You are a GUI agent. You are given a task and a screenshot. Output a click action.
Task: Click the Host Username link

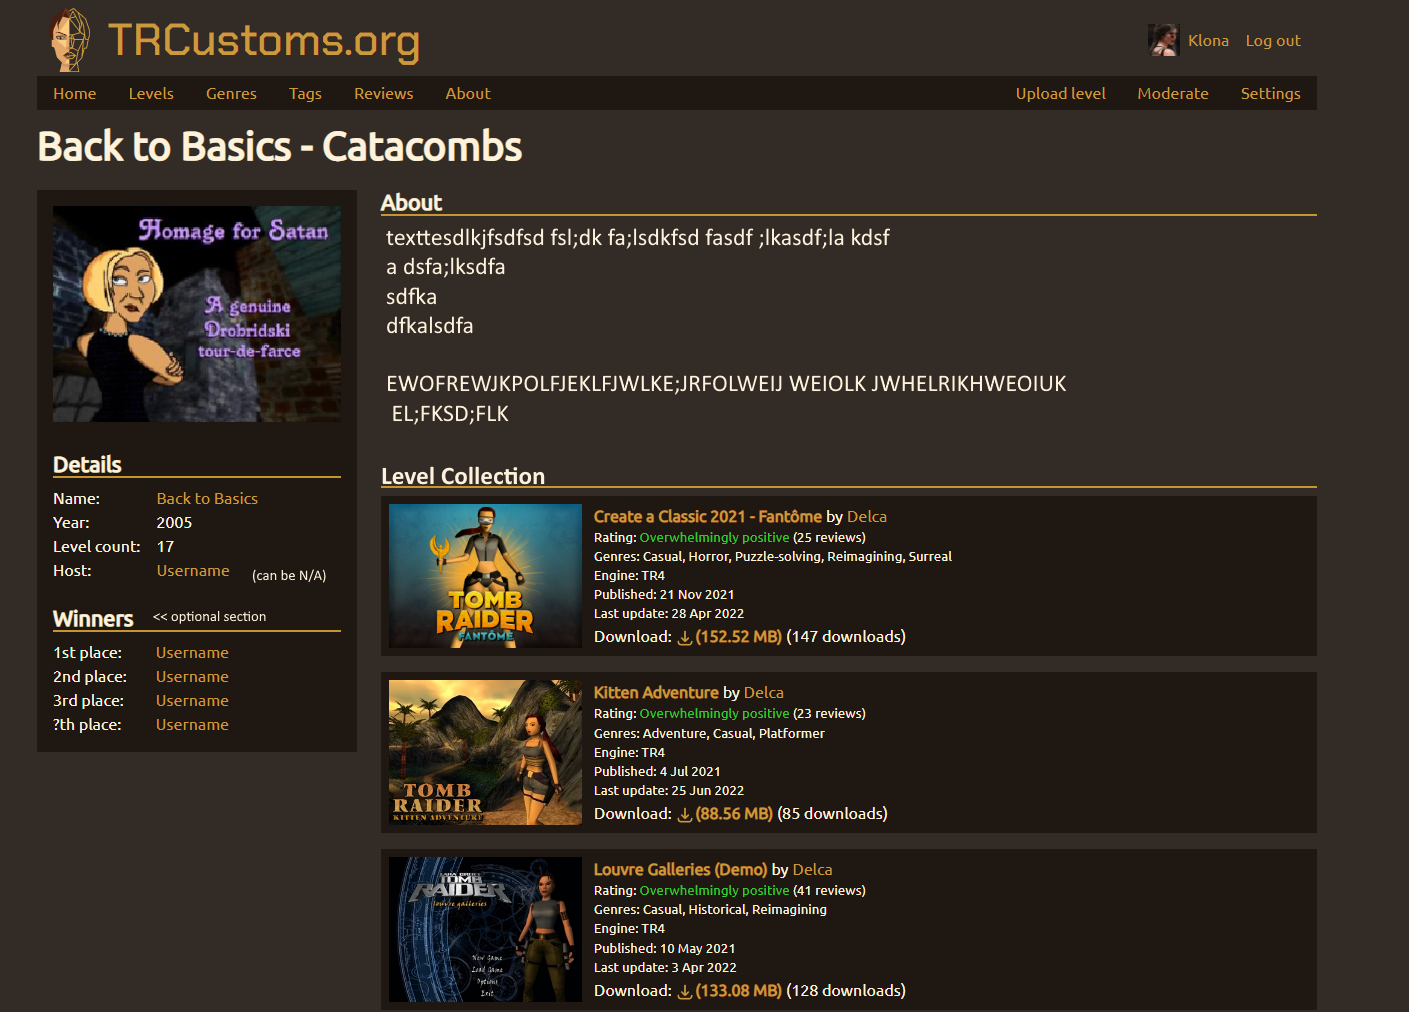tap(192, 570)
